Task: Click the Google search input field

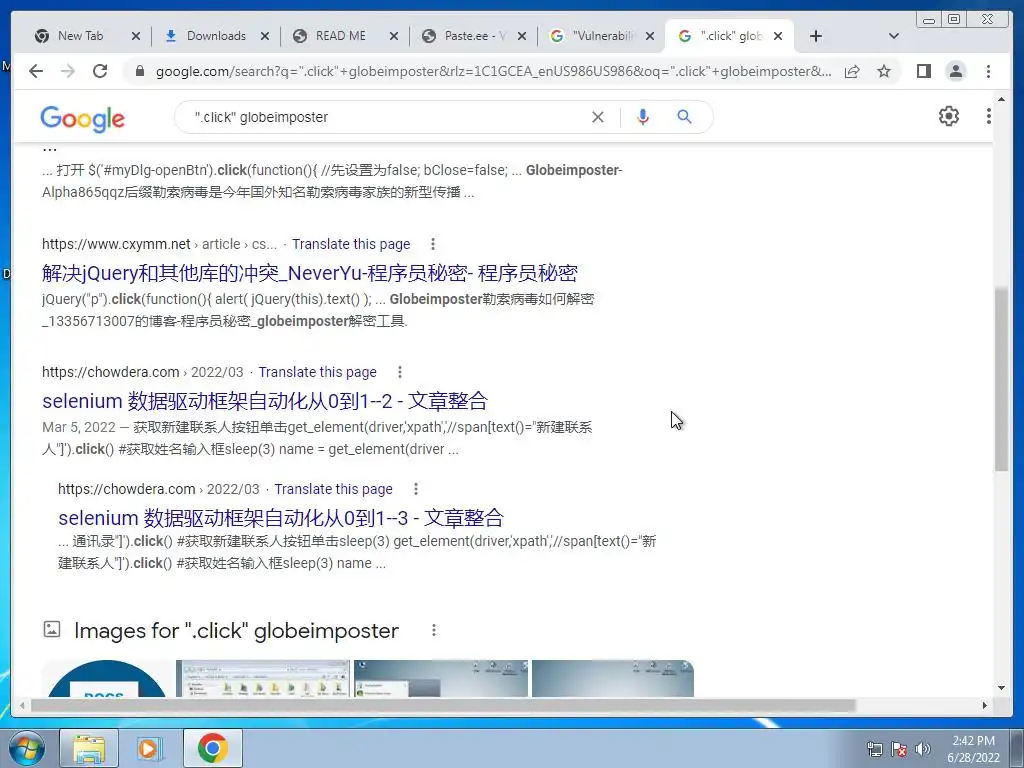Action: (385, 117)
